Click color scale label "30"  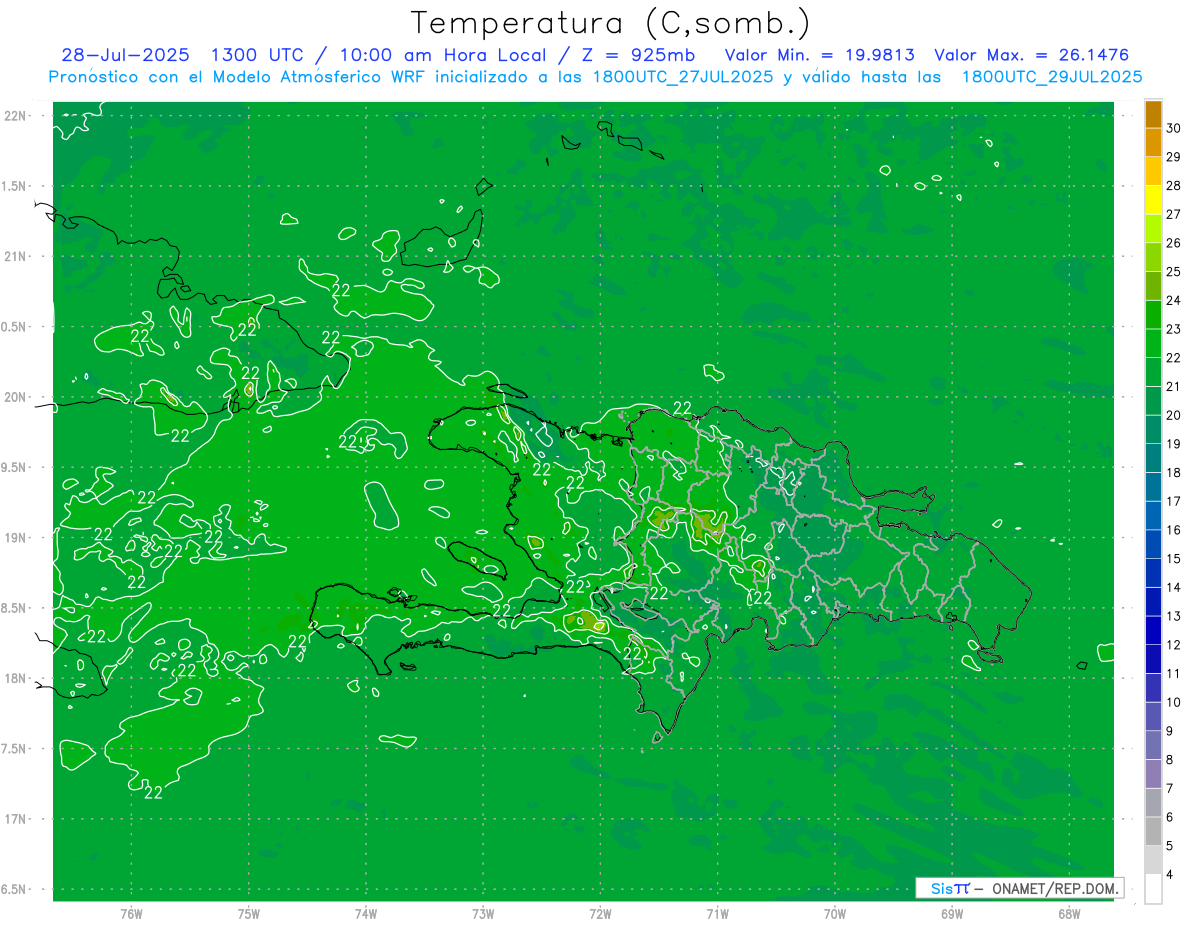tap(1173, 128)
